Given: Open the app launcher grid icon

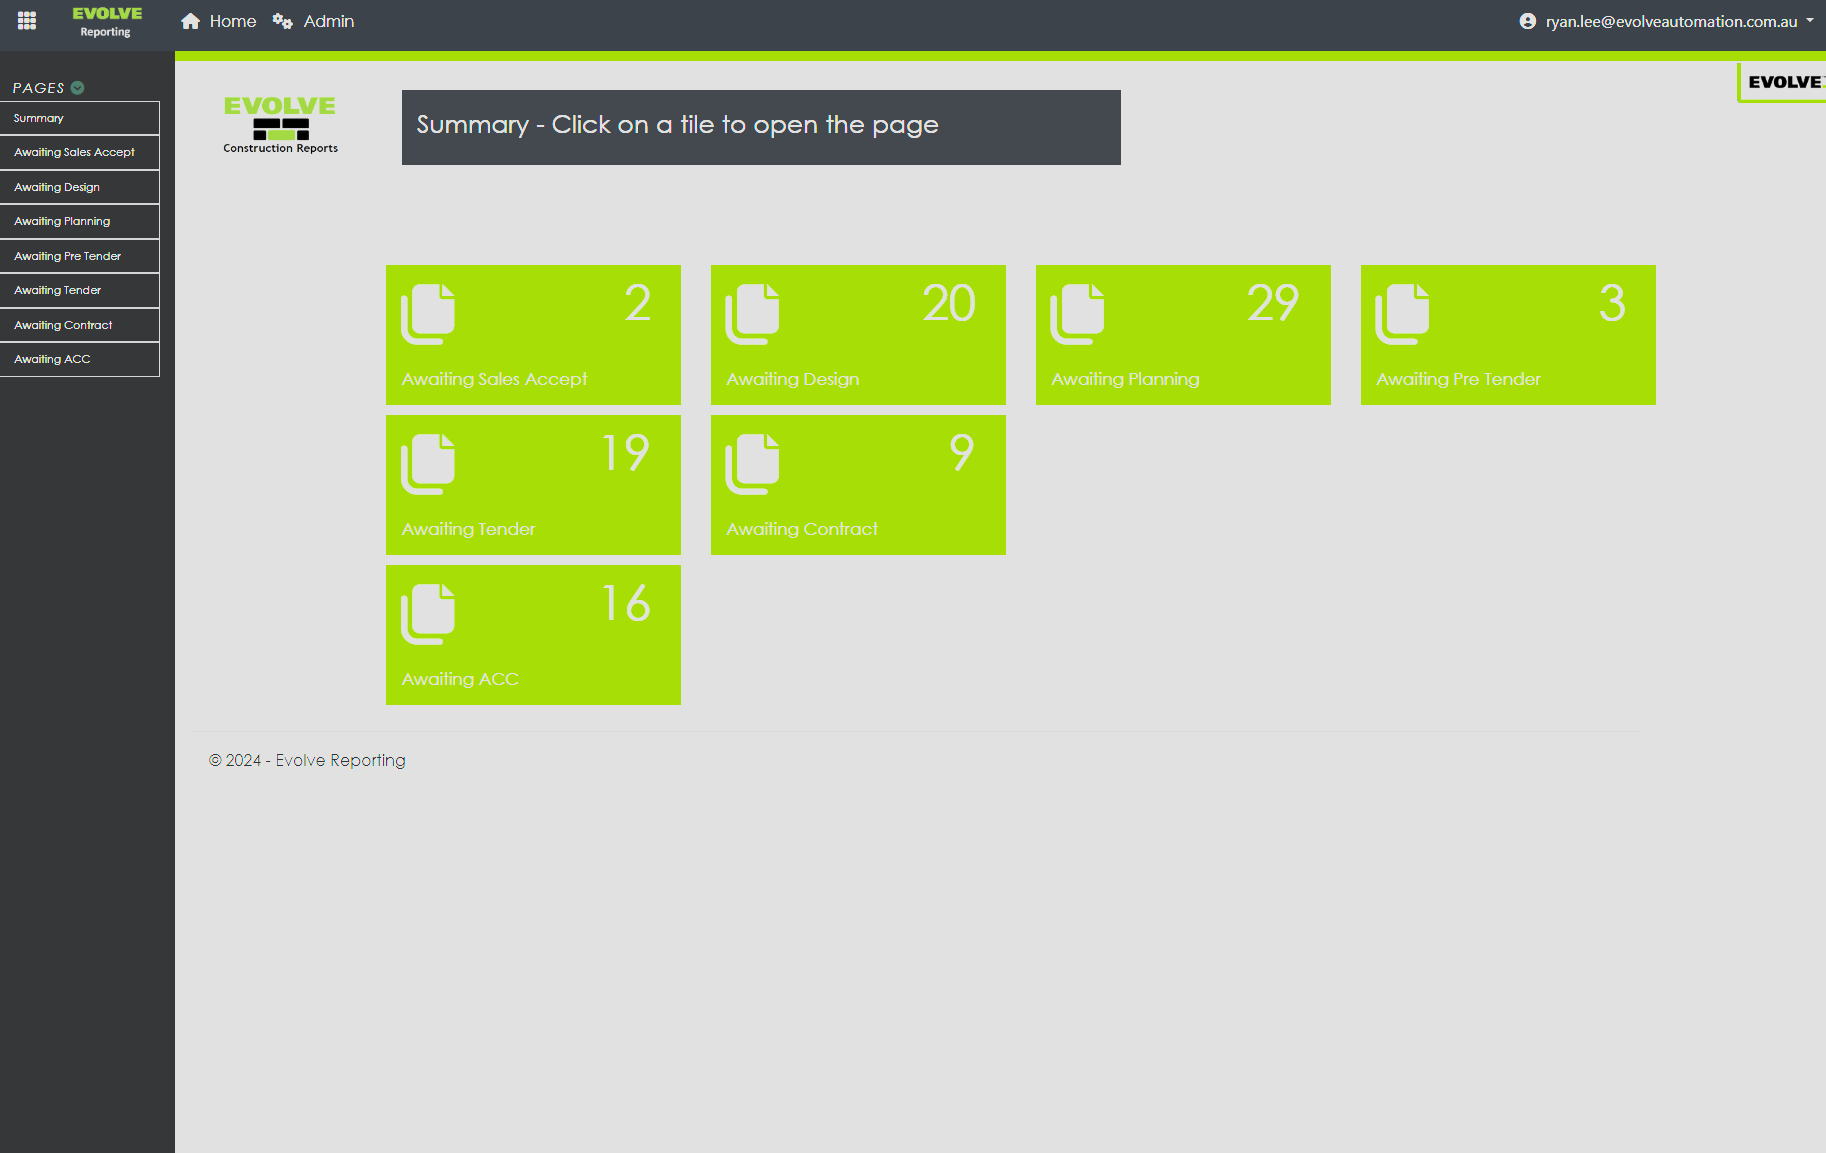Looking at the screenshot, I should click(x=27, y=21).
